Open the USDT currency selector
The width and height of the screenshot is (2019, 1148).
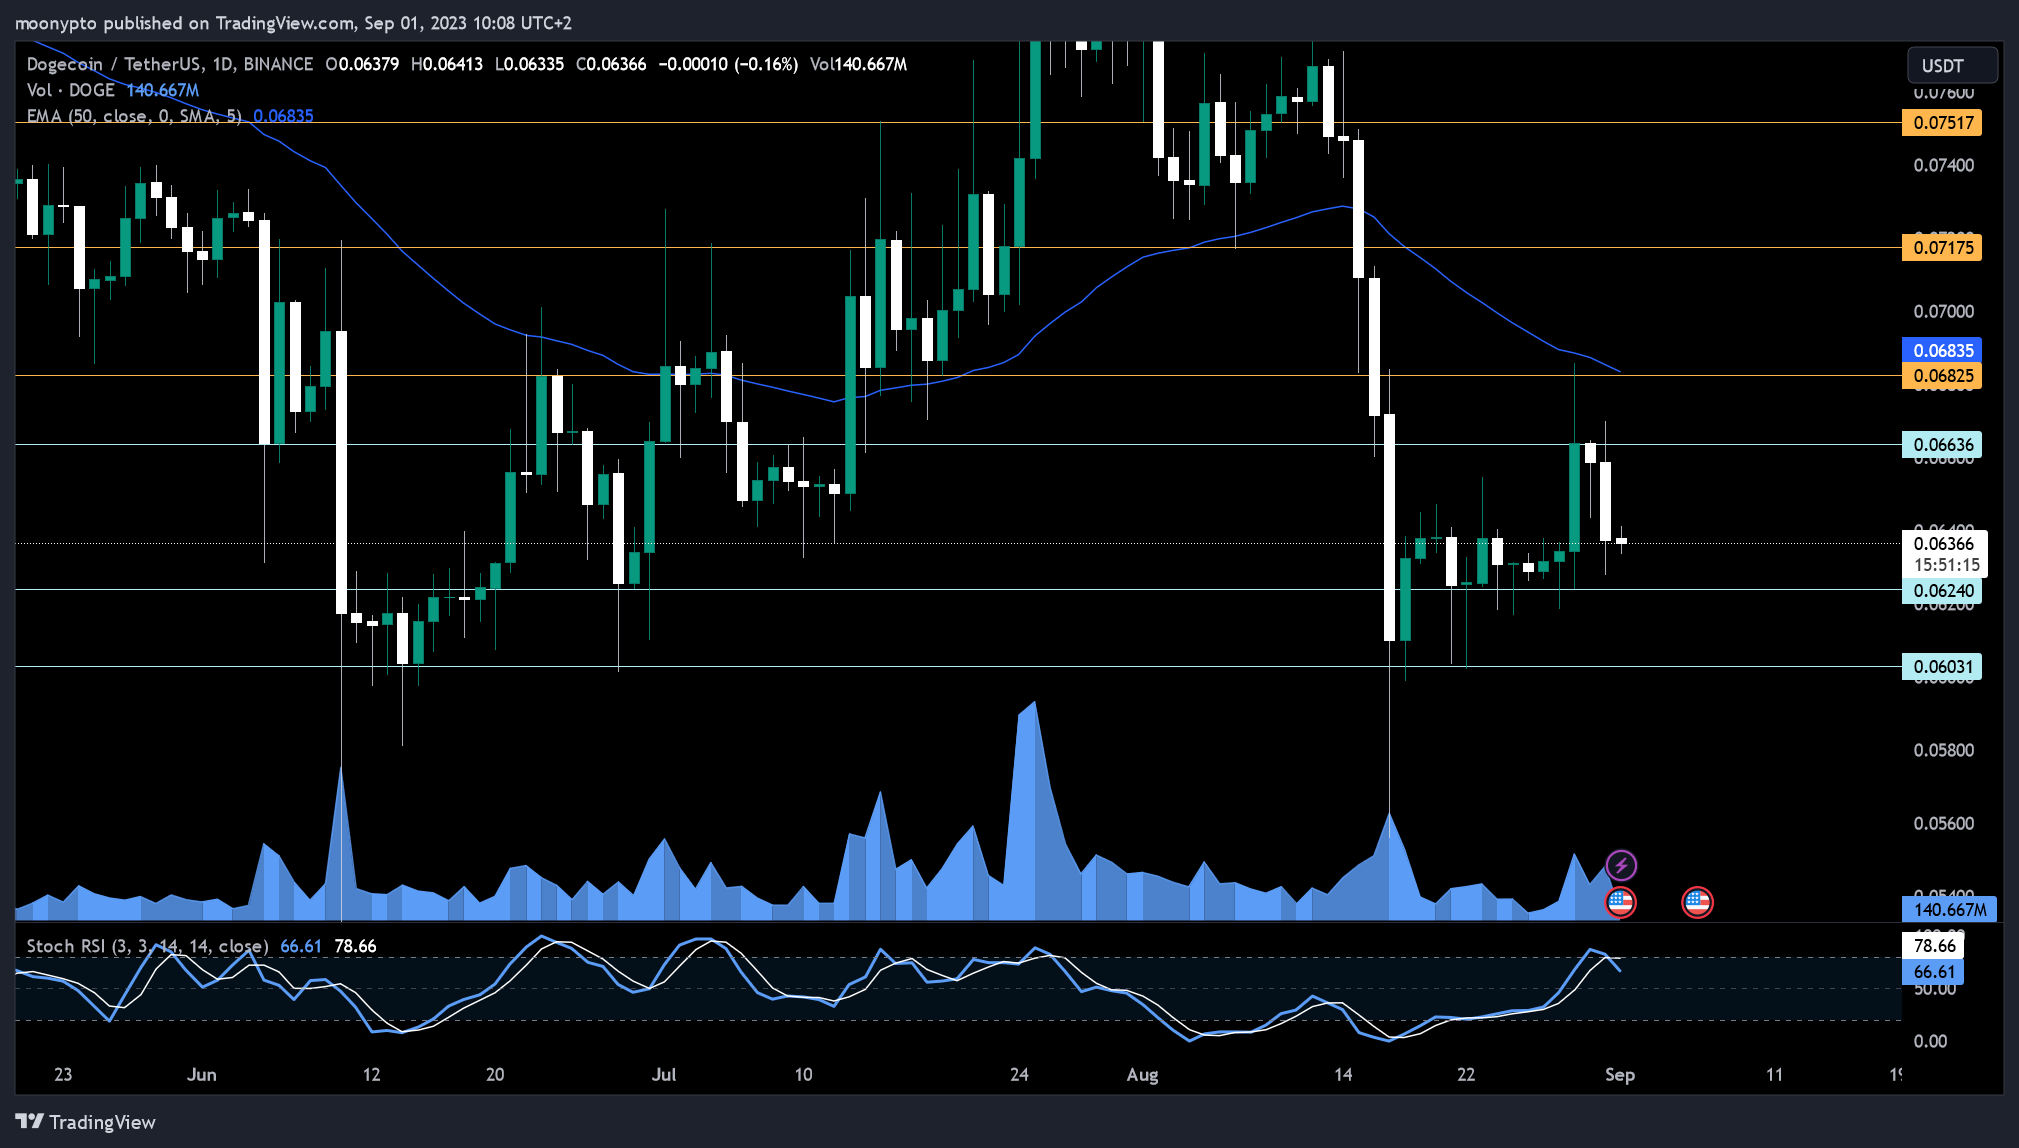click(x=1951, y=66)
